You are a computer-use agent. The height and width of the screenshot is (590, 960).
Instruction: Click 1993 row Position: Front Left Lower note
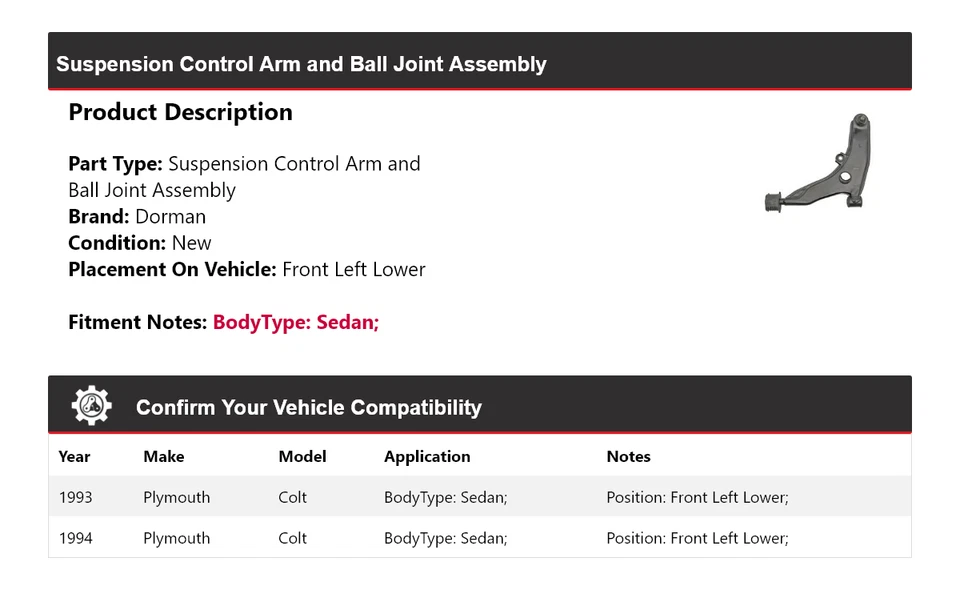697,497
